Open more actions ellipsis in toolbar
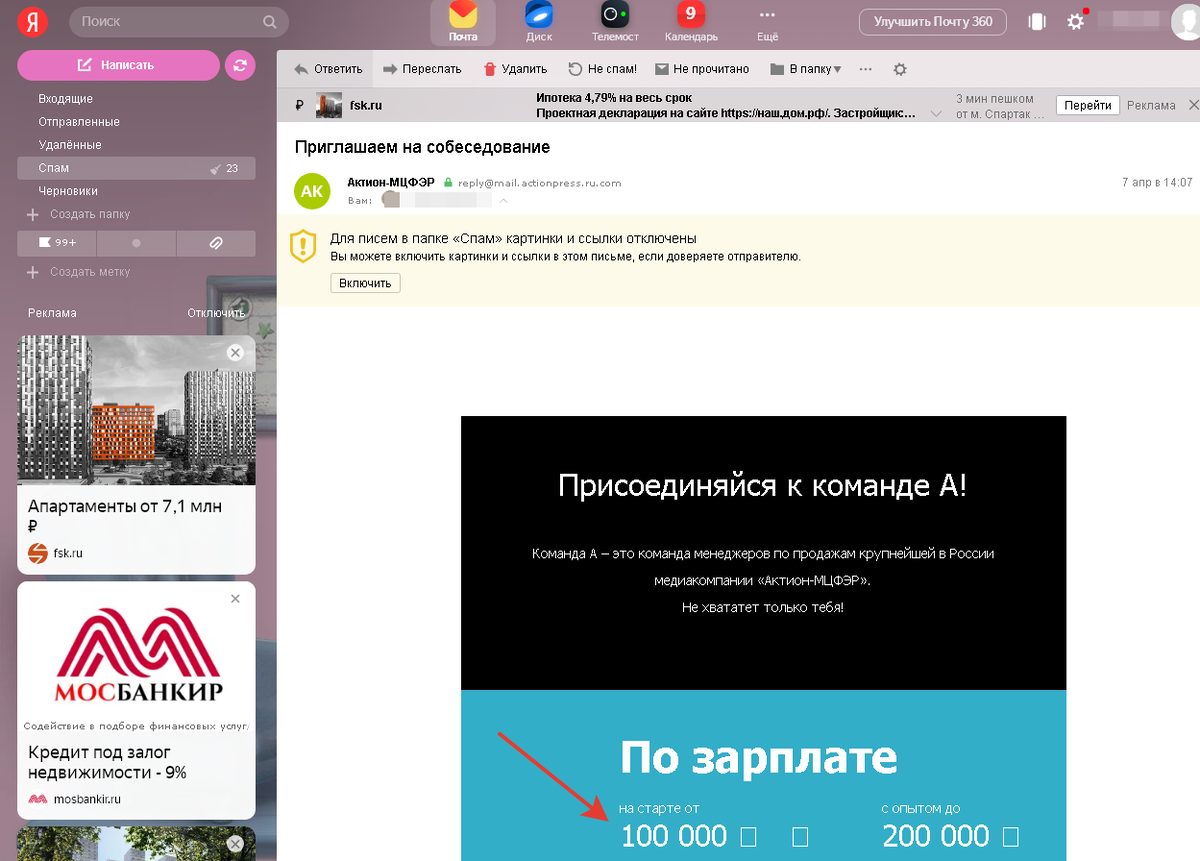Screen dimensions: 1200x861 (x=866, y=69)
